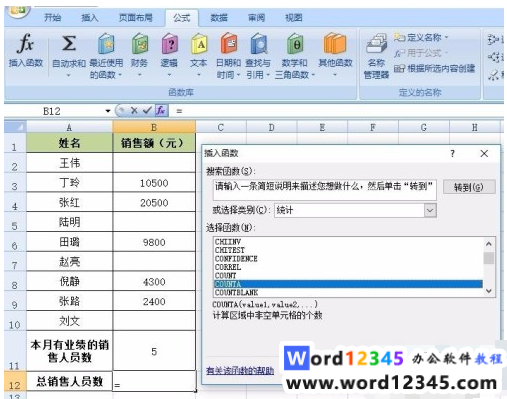
Task: Open the Date and Time functions icon
Action: [x=229, y=44]
